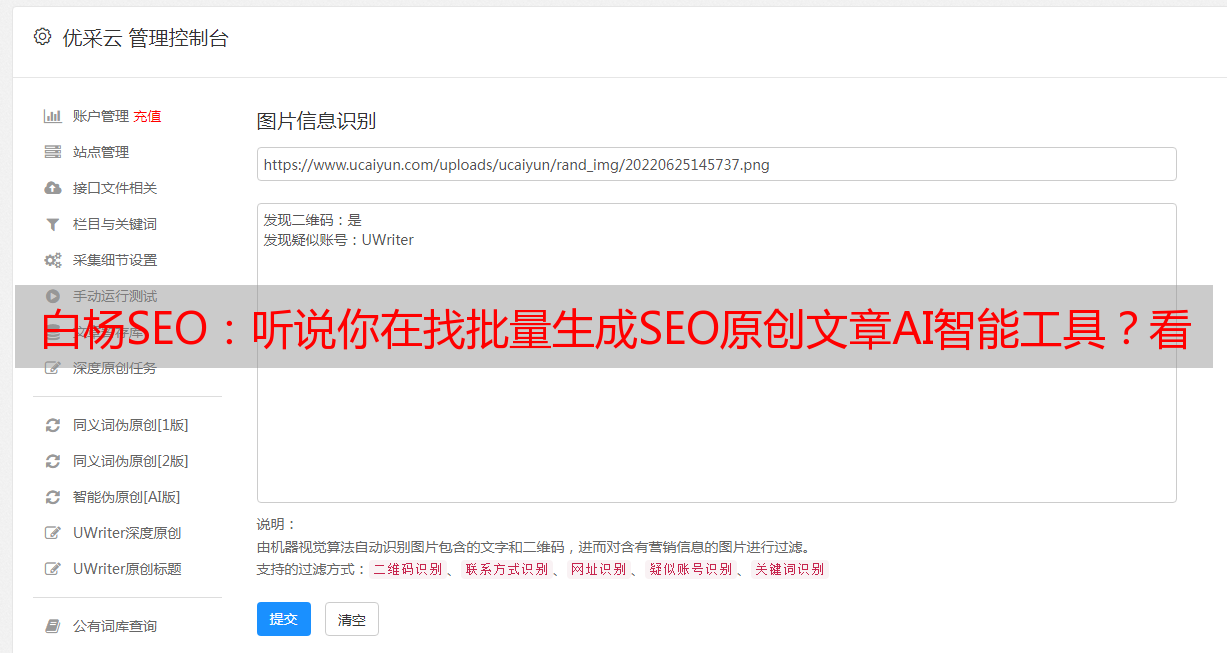1227x653 pixels.
Task: Click the gear icon beside 优采云 管理控制台
Action: pos(42,37)
